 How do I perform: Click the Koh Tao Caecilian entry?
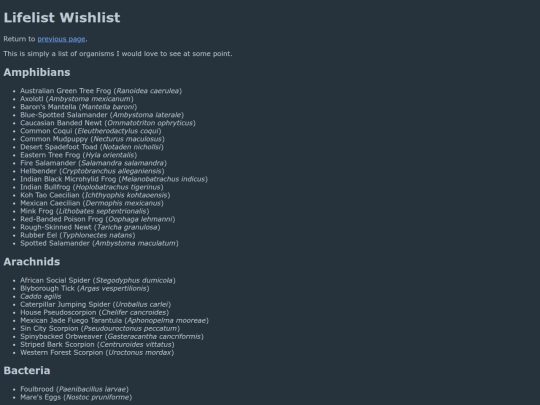95,195
